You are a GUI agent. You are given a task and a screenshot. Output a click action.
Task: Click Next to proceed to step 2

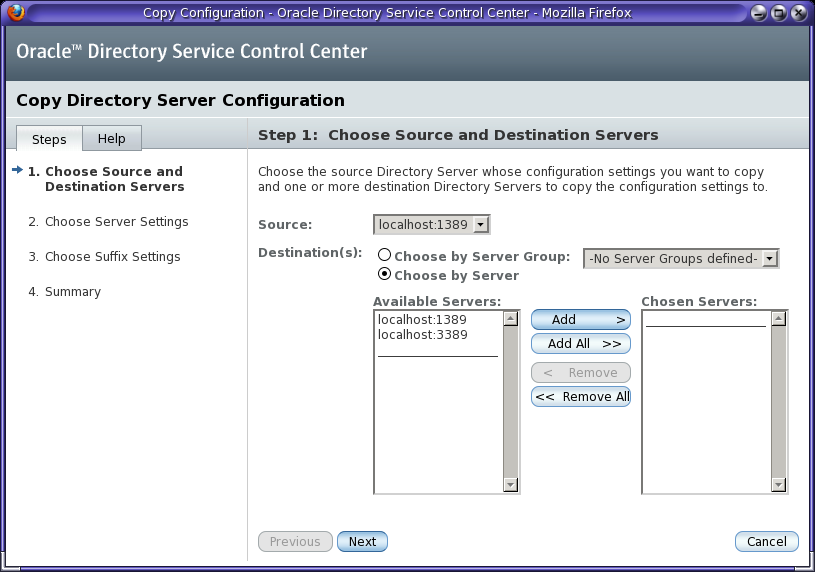(x=362, y=541)
